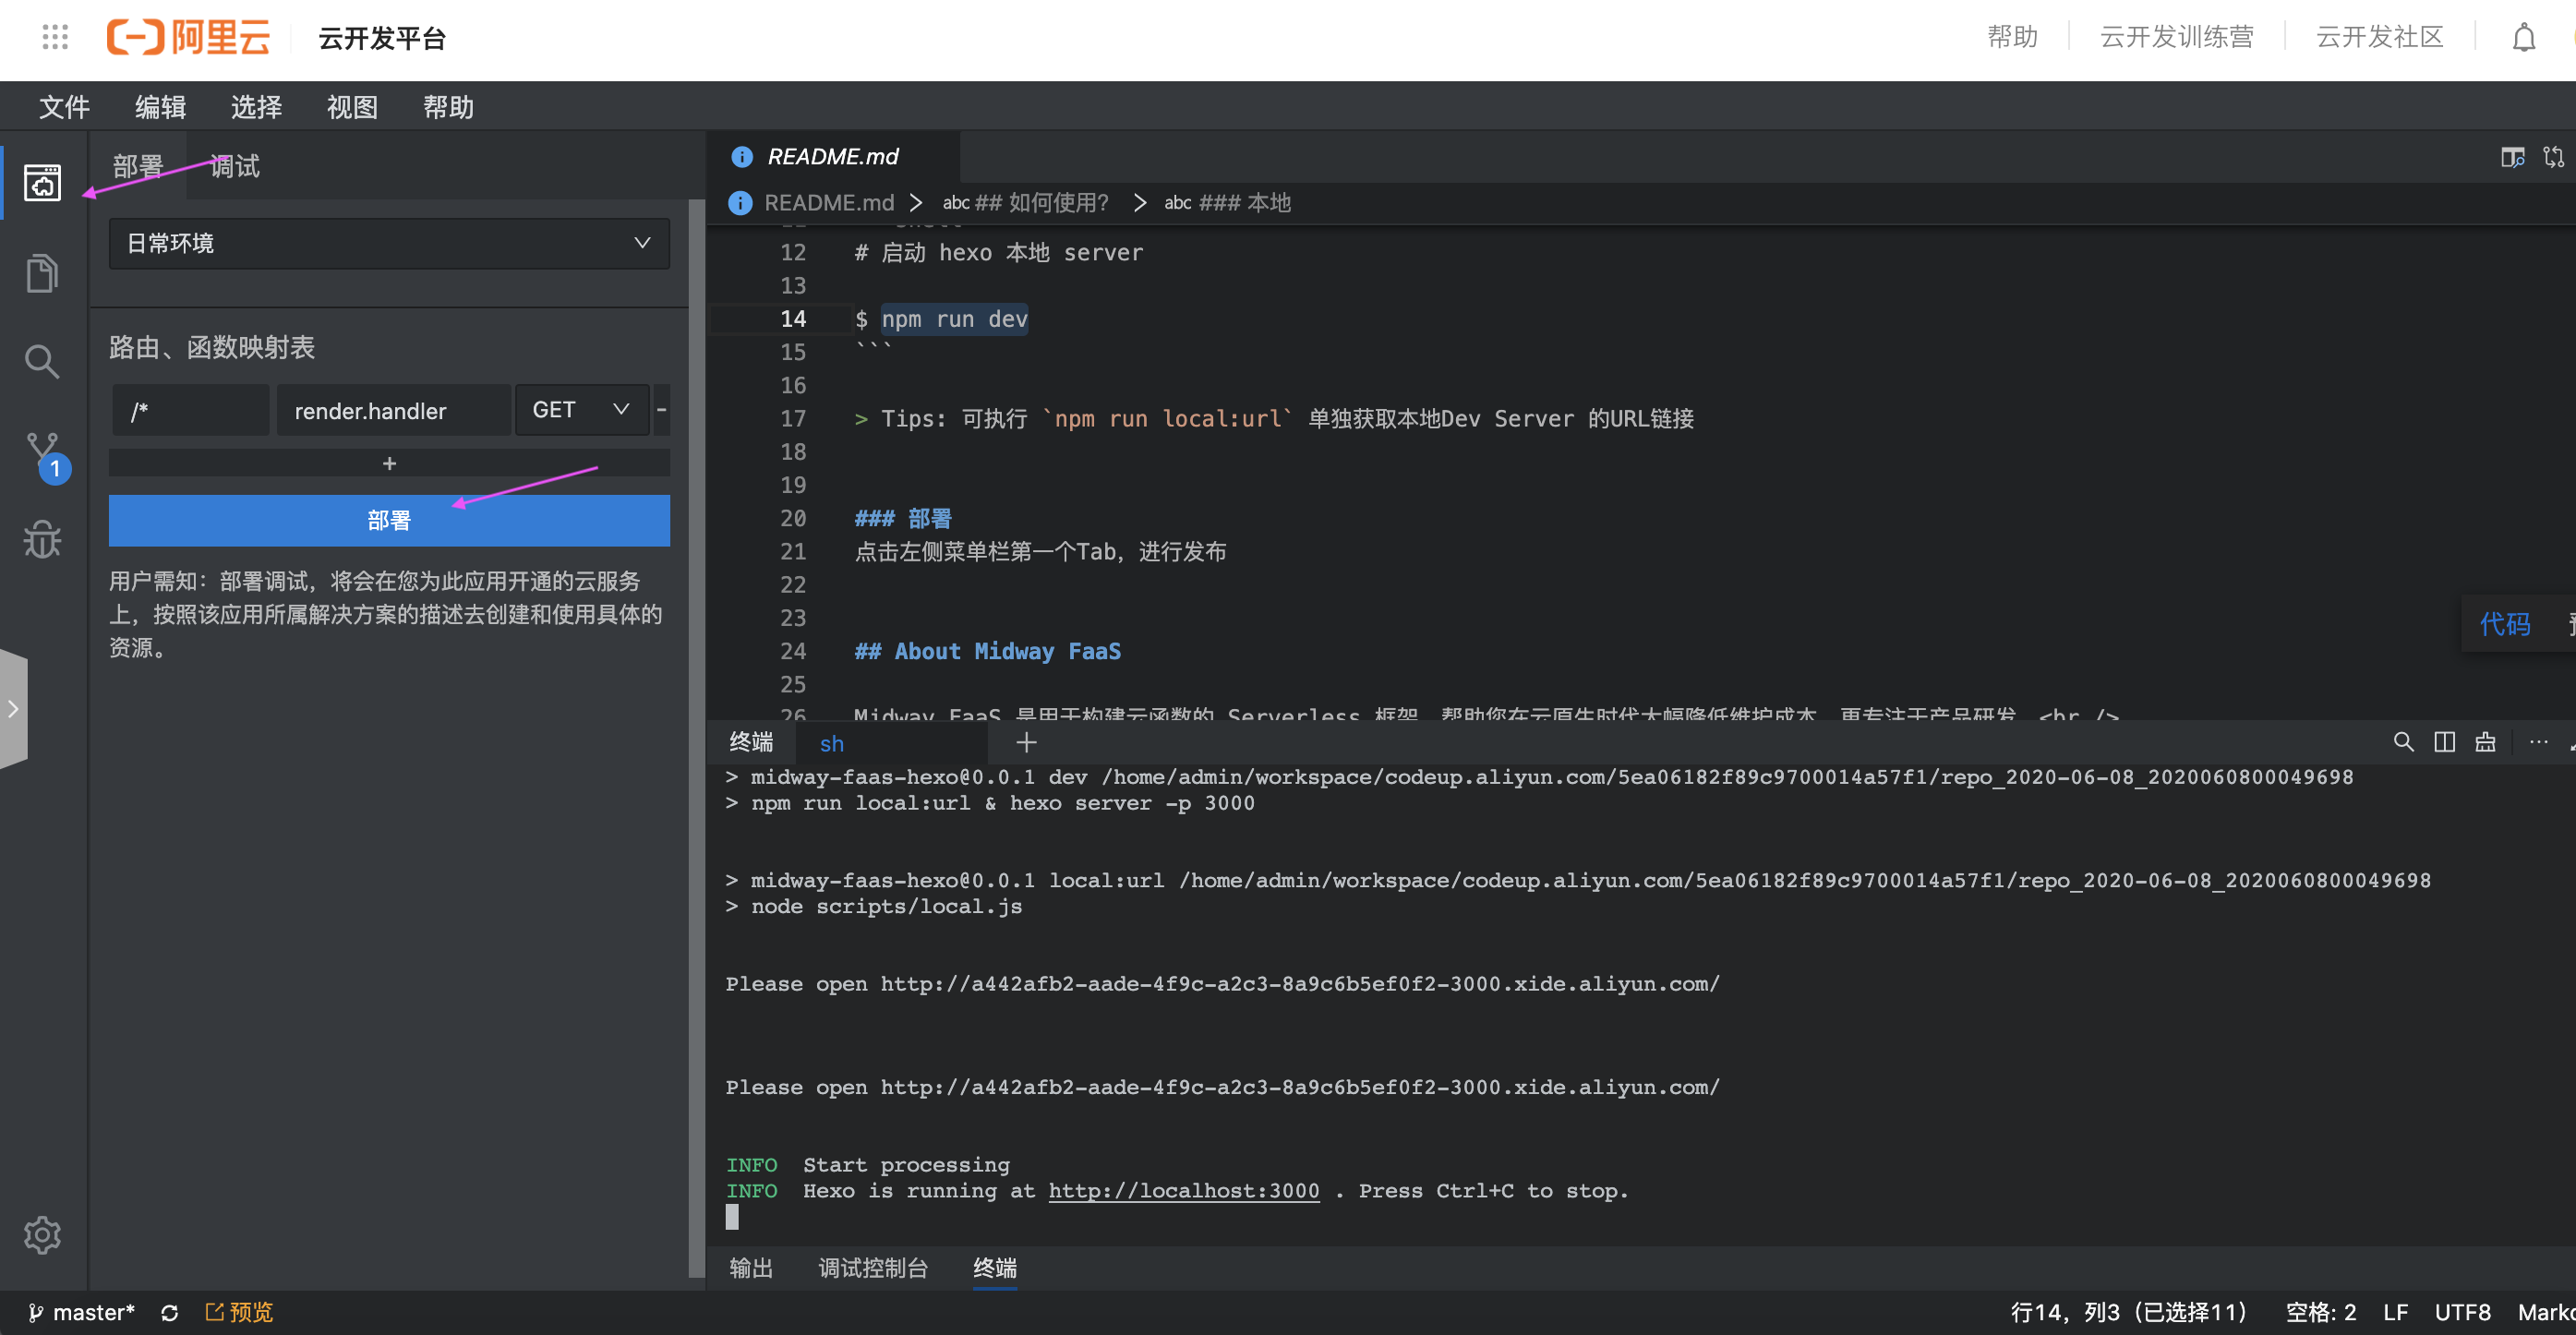Open the 日常环境 environment dropdown
Image resolution: width=2576 pixels, height=1335 pixels.
point(389,243)
